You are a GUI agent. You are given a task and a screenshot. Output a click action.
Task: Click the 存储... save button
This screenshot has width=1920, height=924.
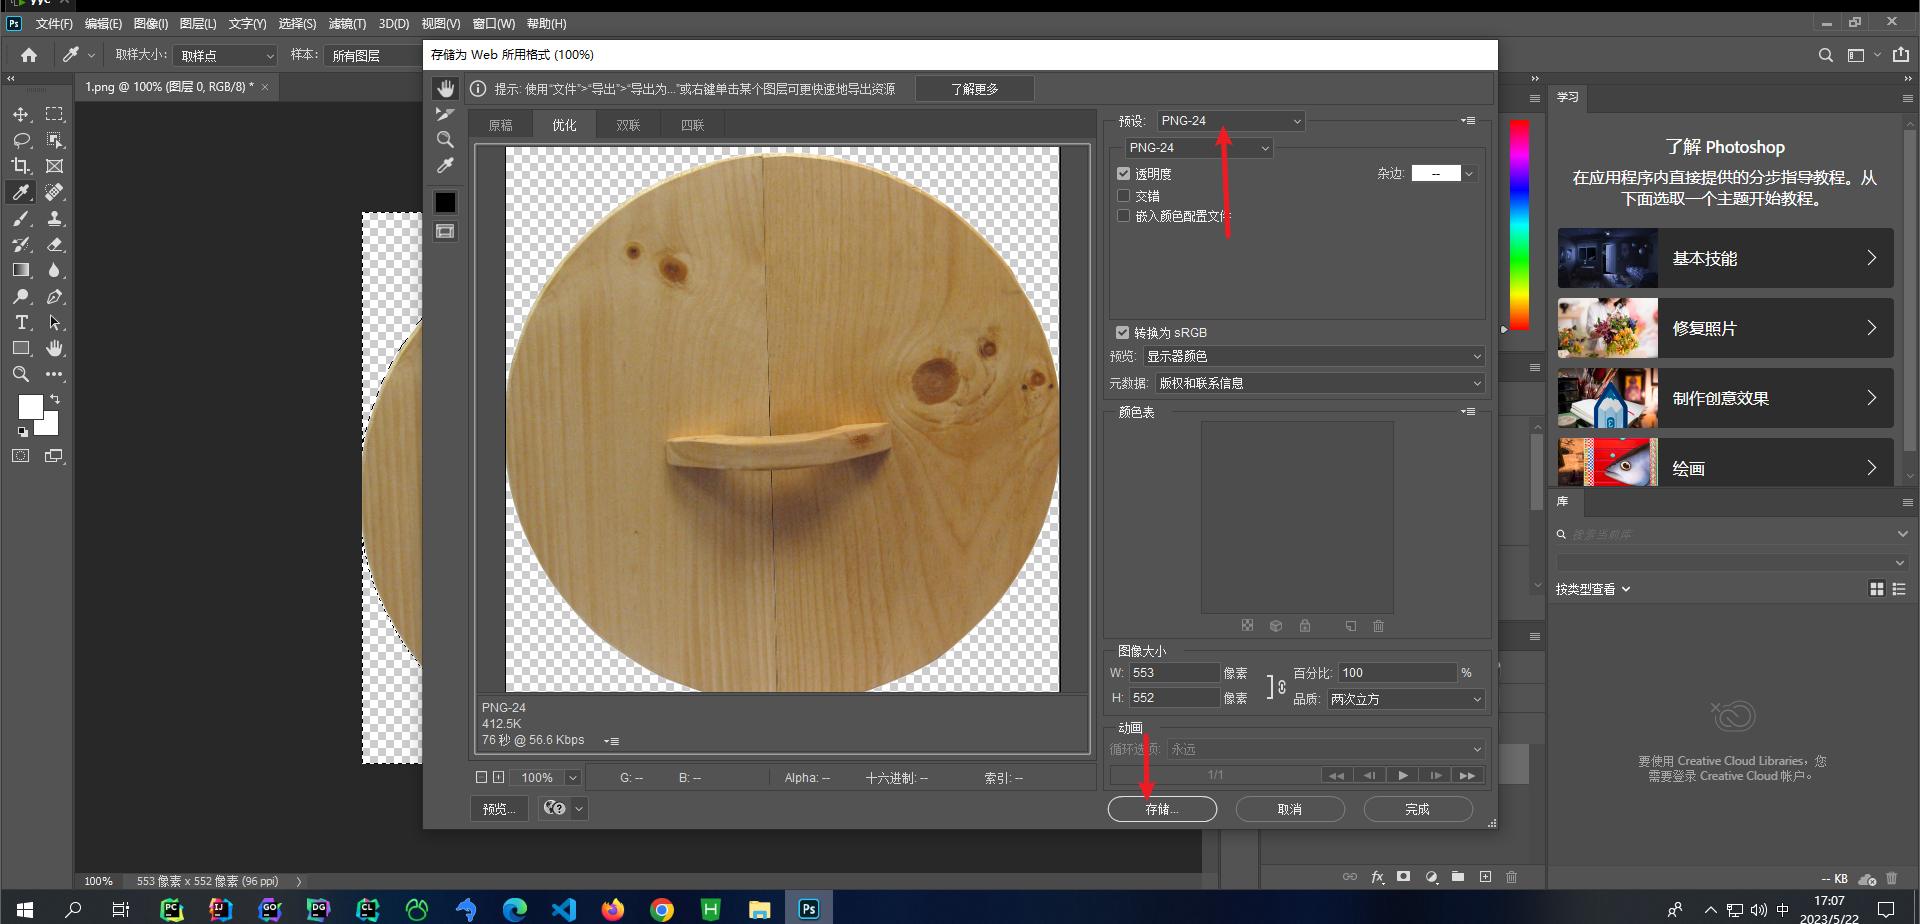coord(1162,809)
